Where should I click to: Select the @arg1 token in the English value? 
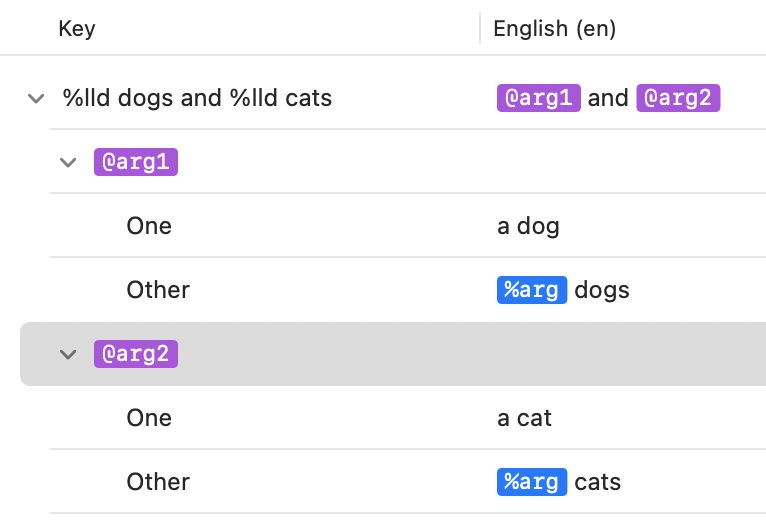[x=538, y=98]
